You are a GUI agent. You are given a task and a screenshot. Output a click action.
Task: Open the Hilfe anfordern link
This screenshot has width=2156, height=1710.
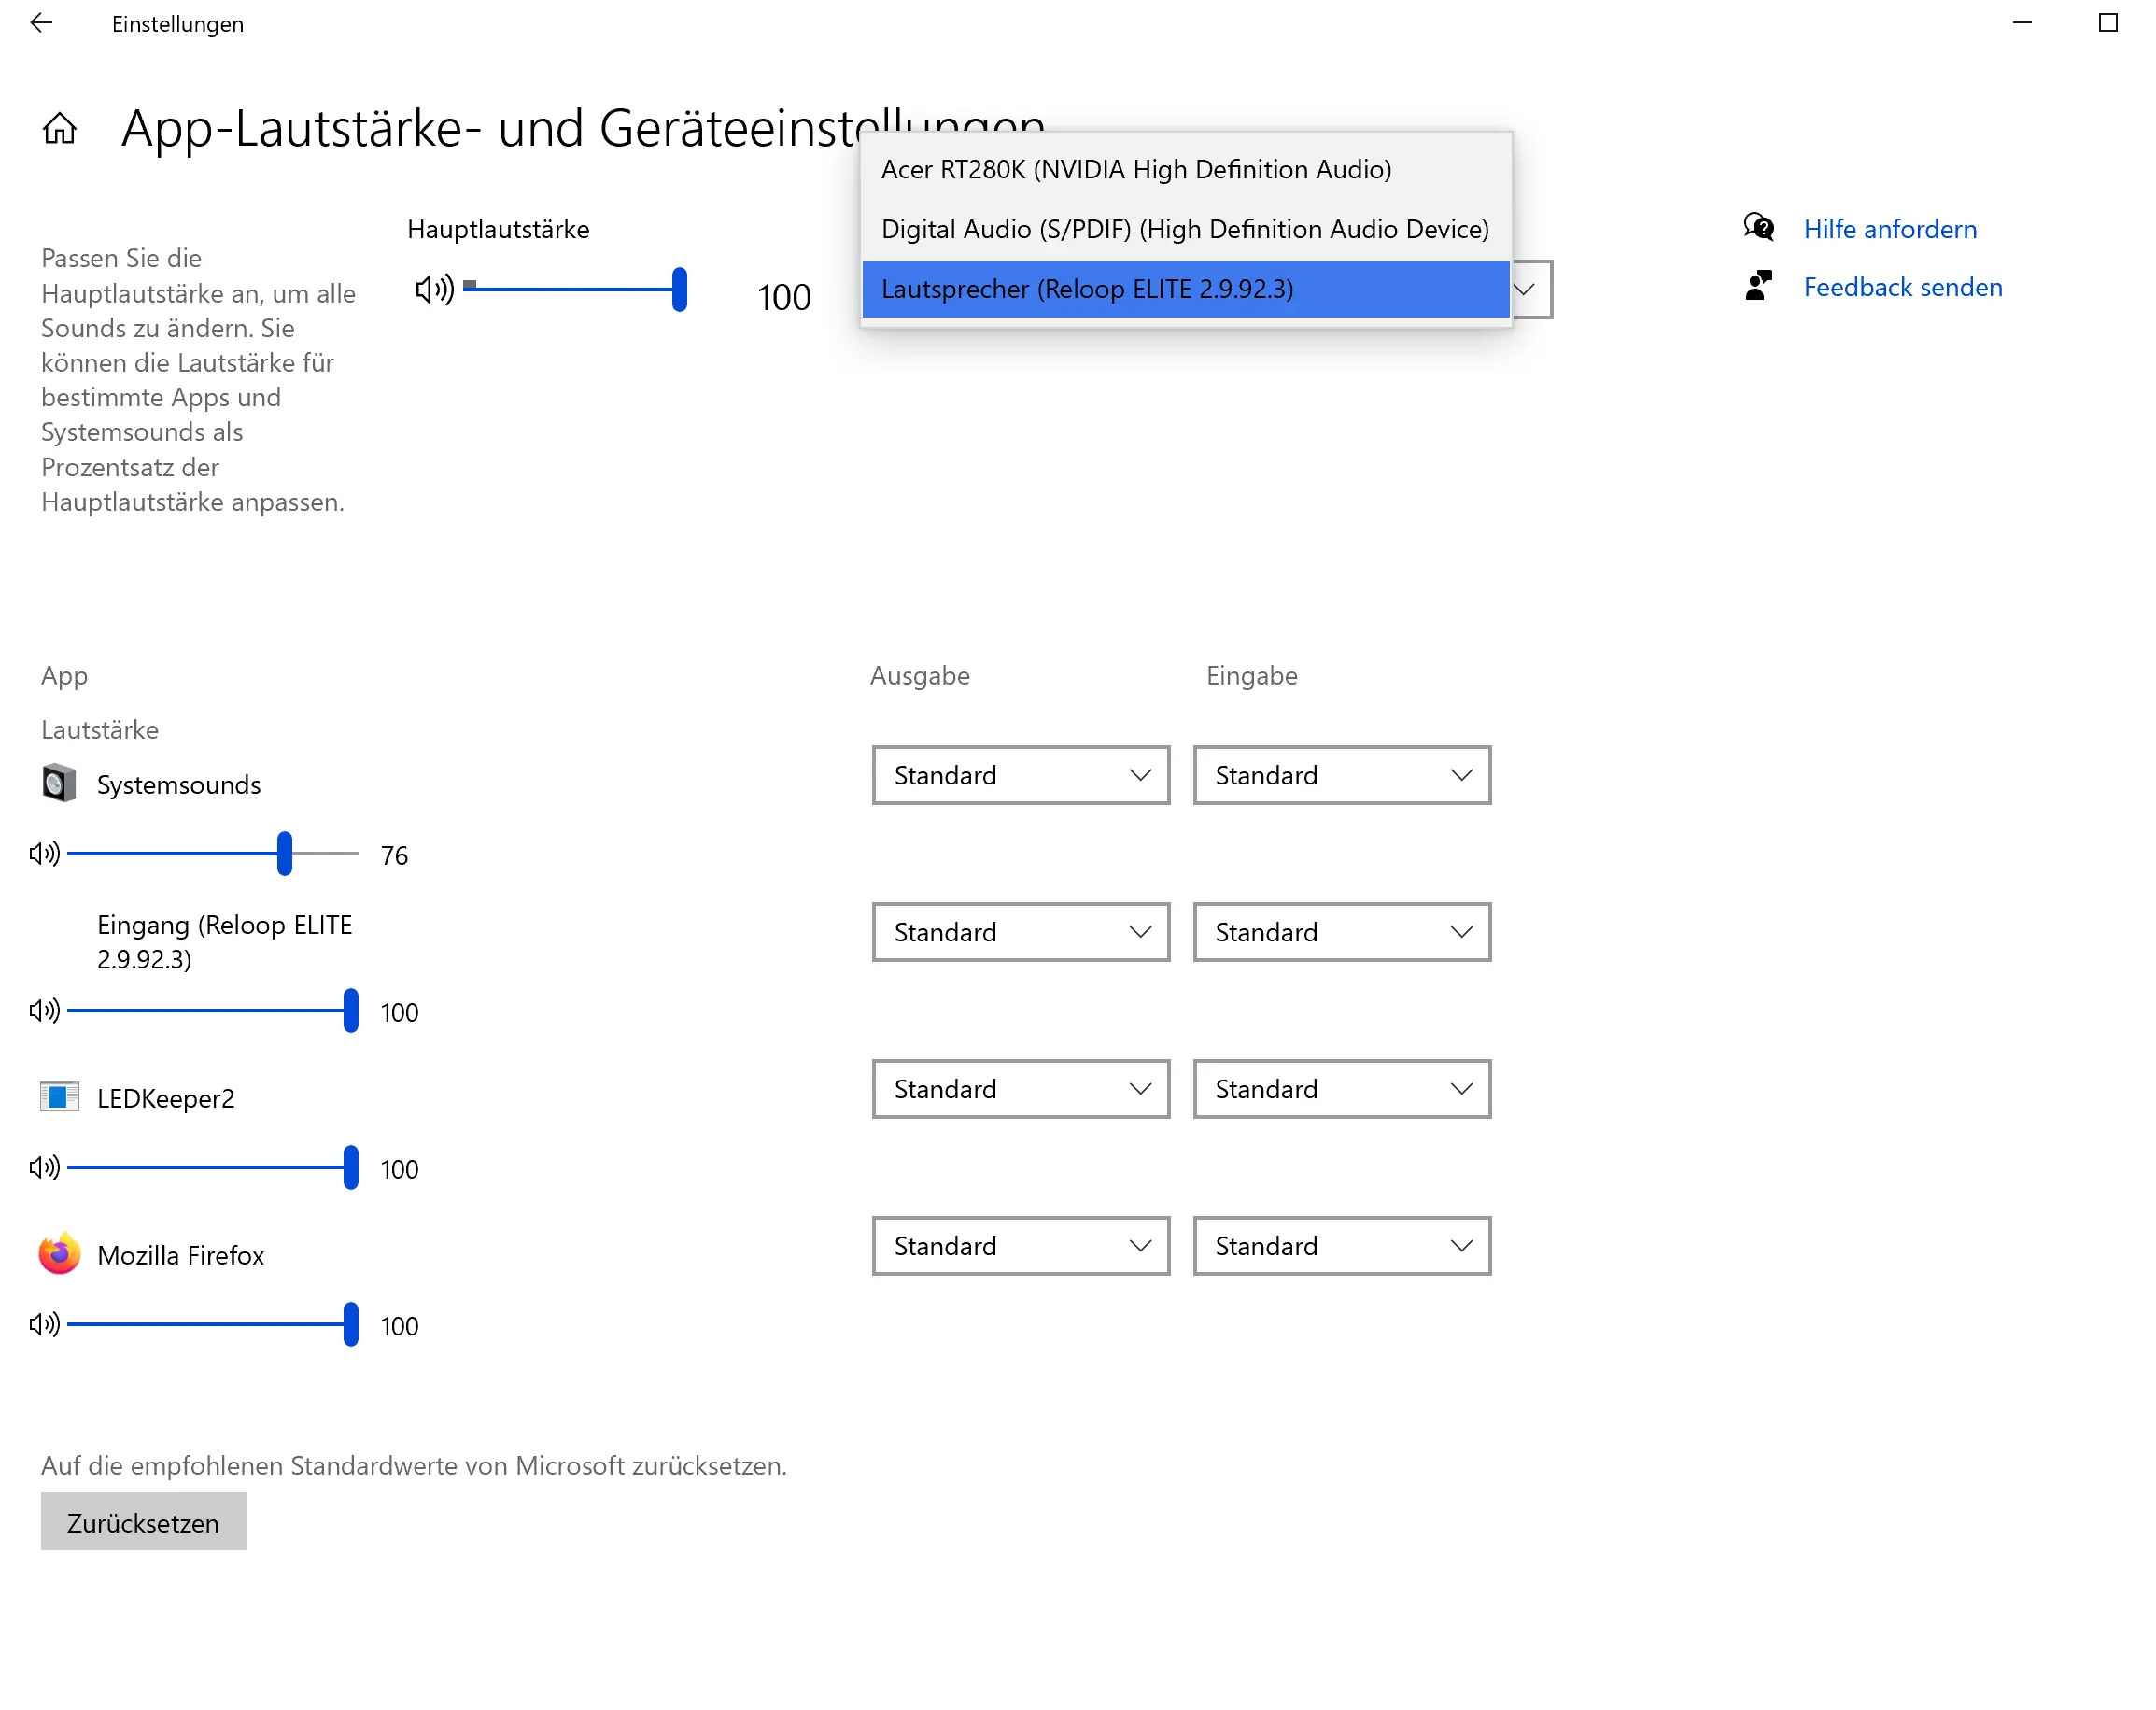point(1889,229)
